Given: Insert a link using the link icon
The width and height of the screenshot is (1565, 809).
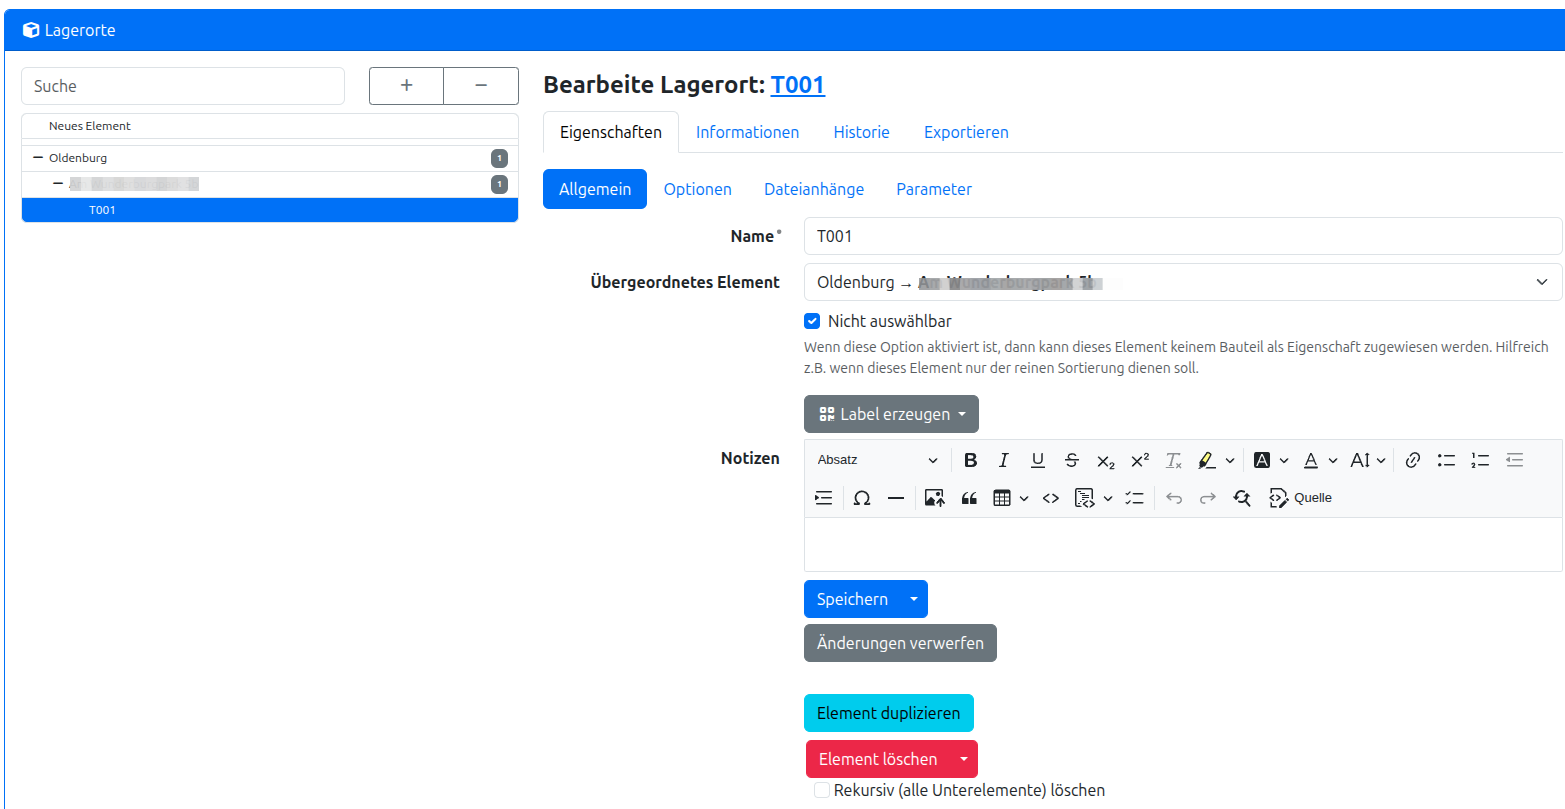Looking at the screenshot, I should (1412, 460).
